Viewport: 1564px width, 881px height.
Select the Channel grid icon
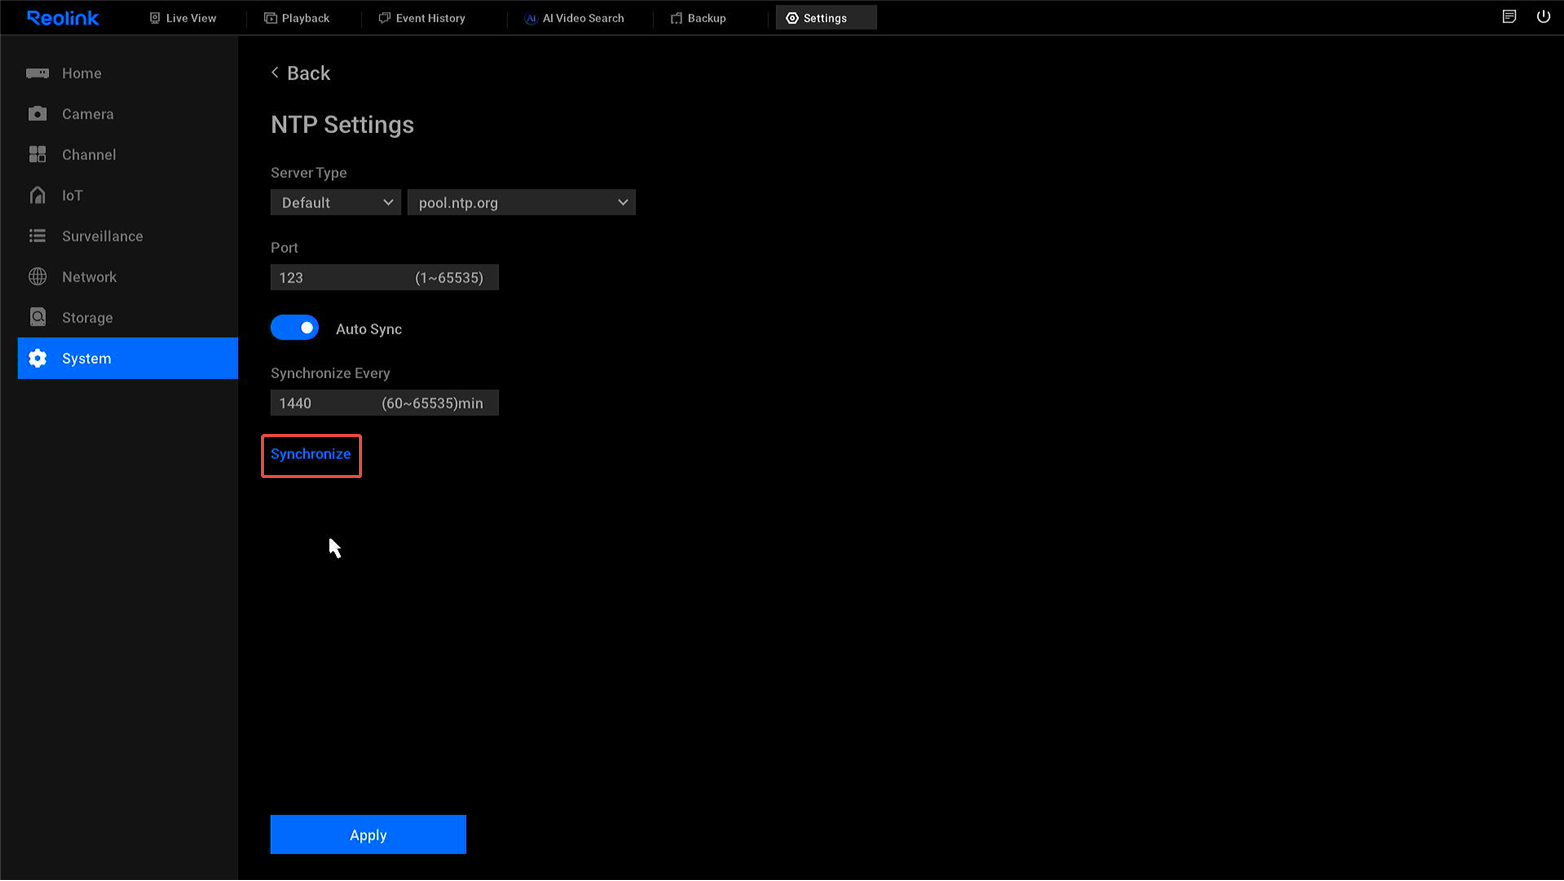37,154
